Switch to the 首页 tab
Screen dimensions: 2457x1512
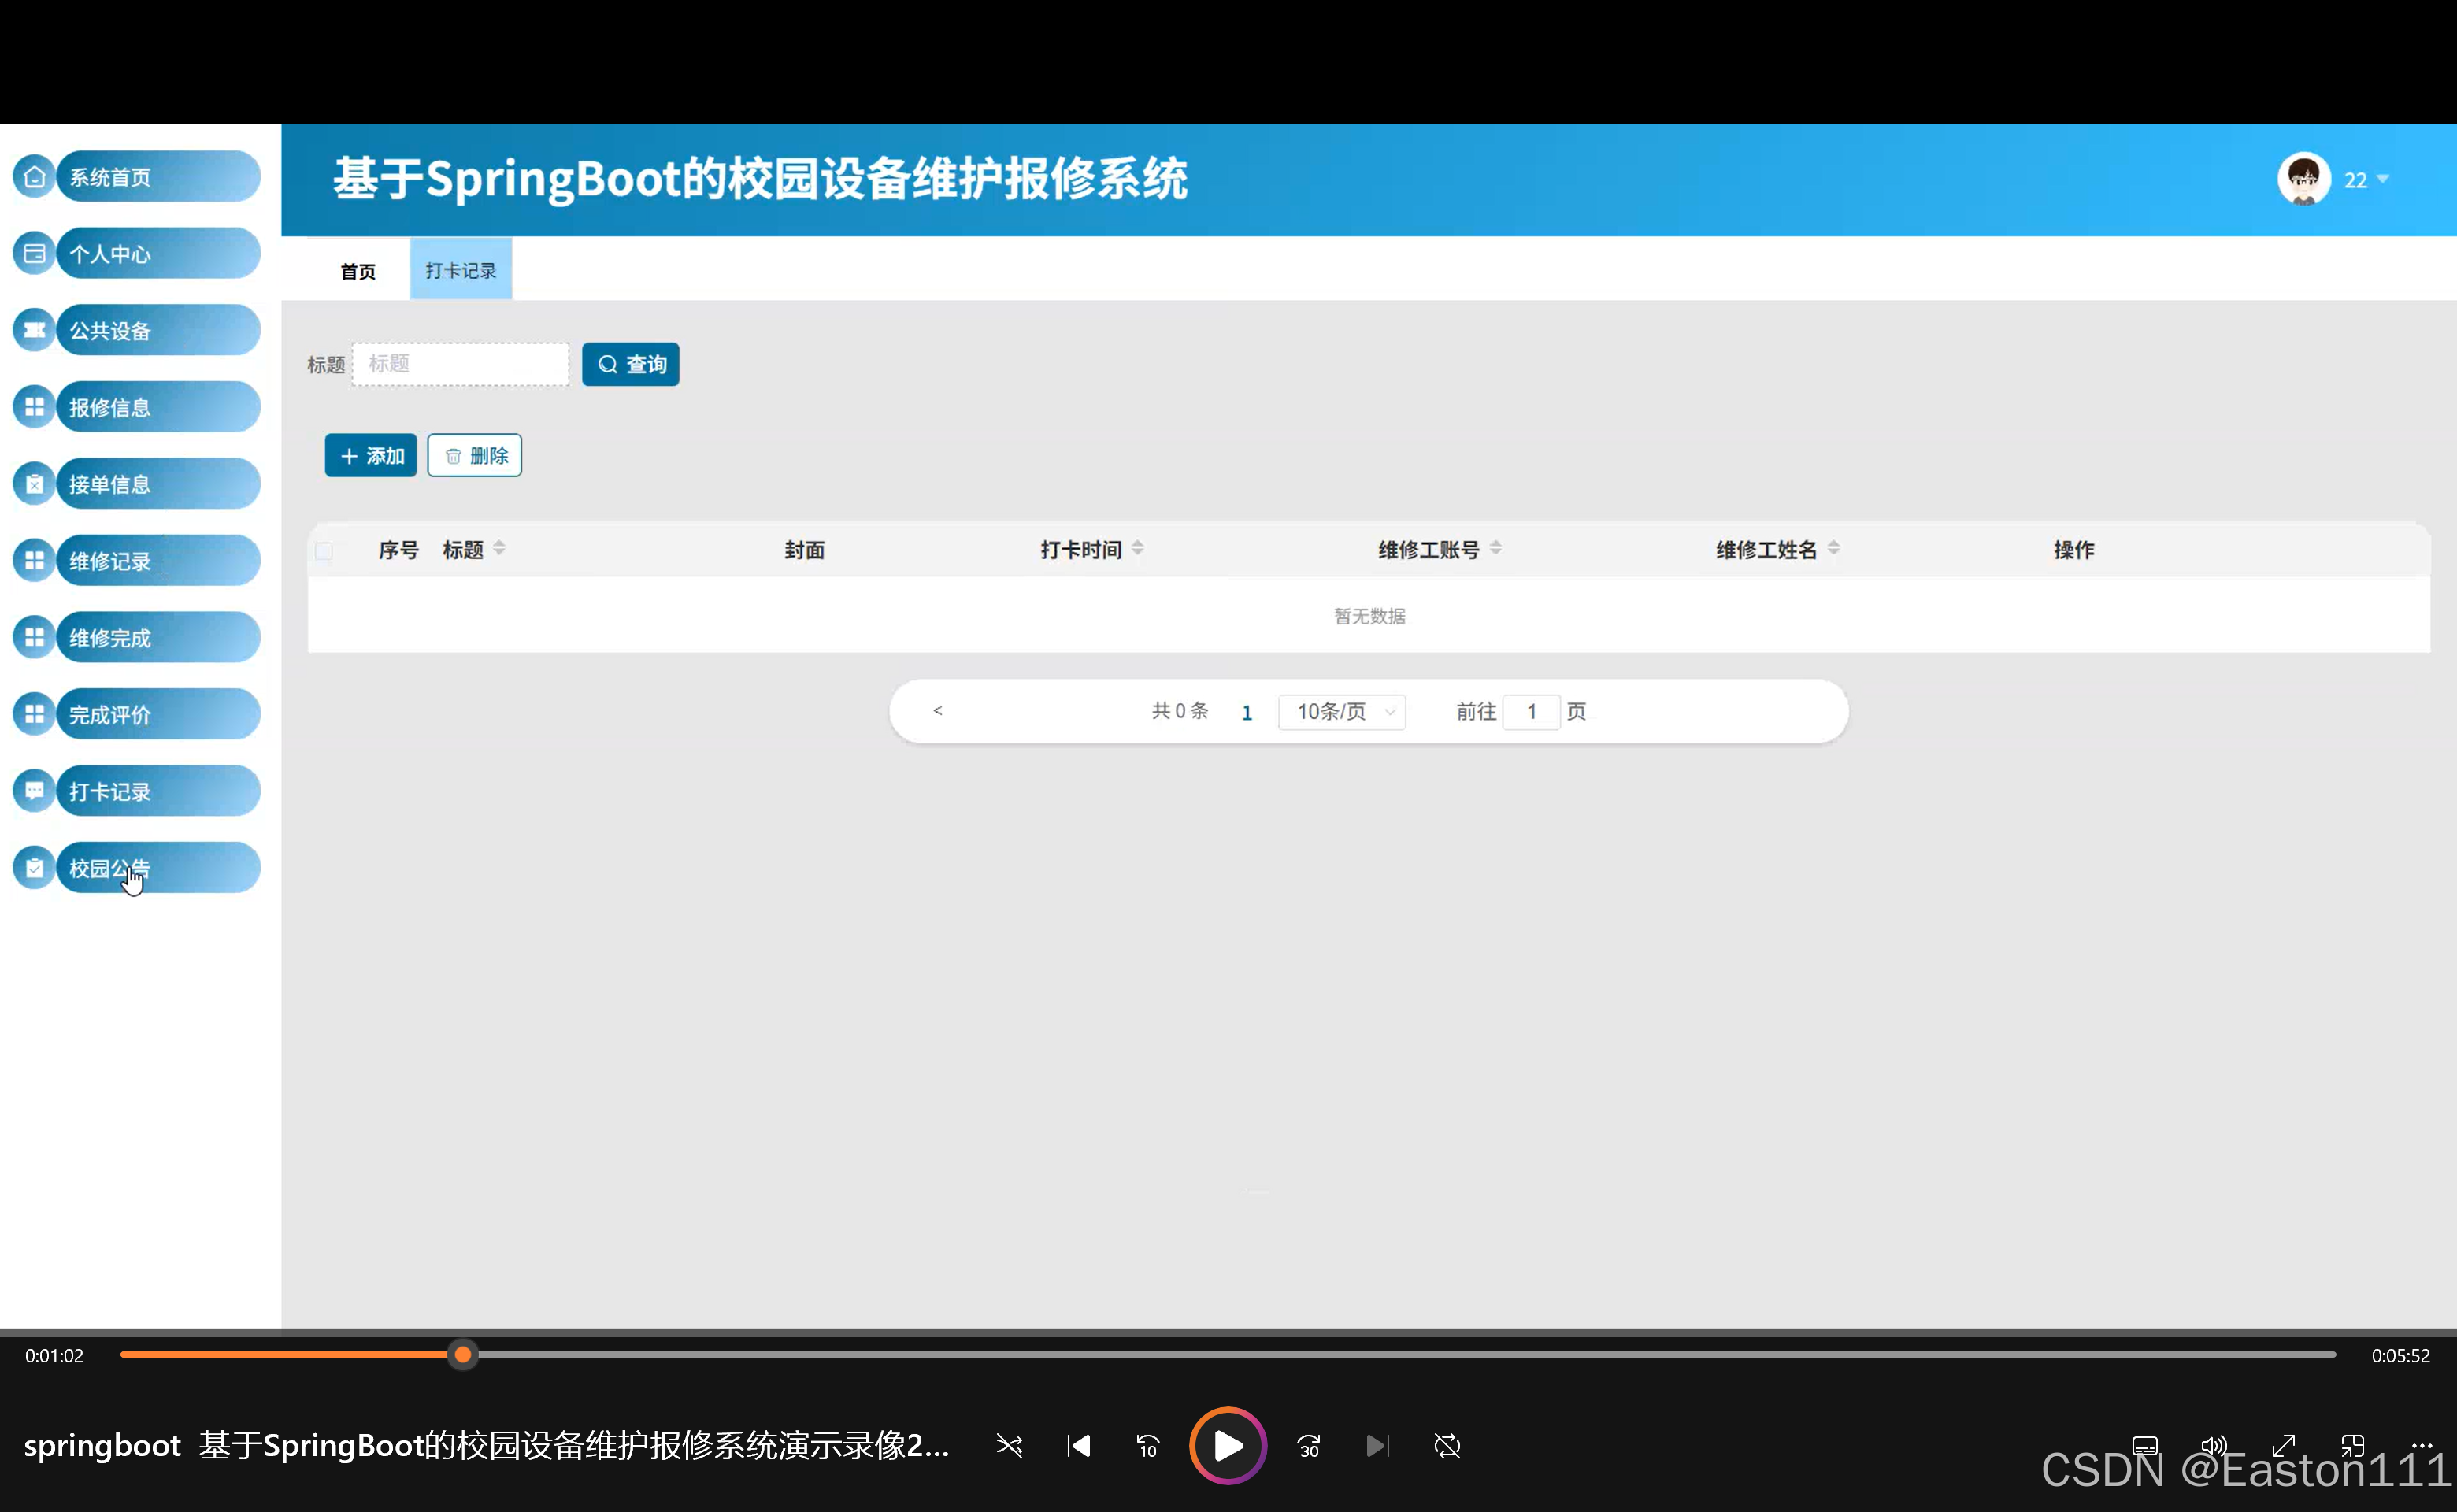click(x=357, y=270)
